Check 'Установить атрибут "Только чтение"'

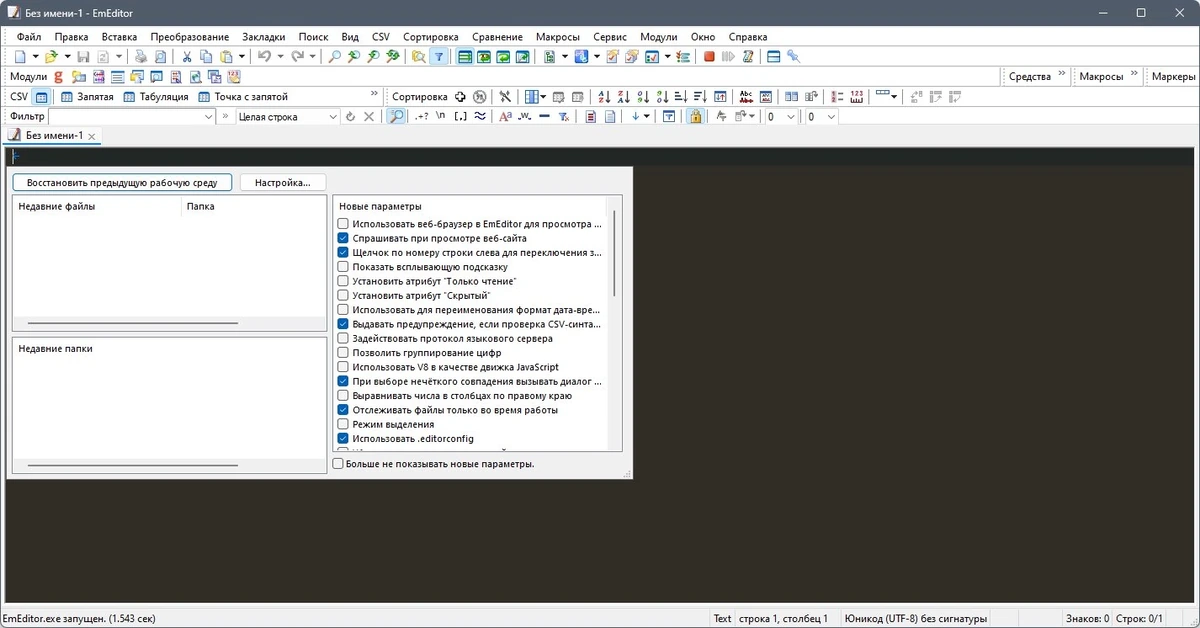pyautogui.click(x=343, y=281)
